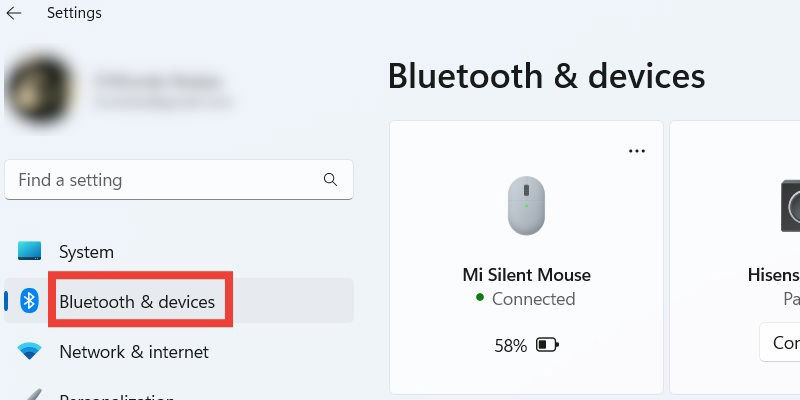
Task: Open the Mi Silent Mouse options menu
Action: 636,151
